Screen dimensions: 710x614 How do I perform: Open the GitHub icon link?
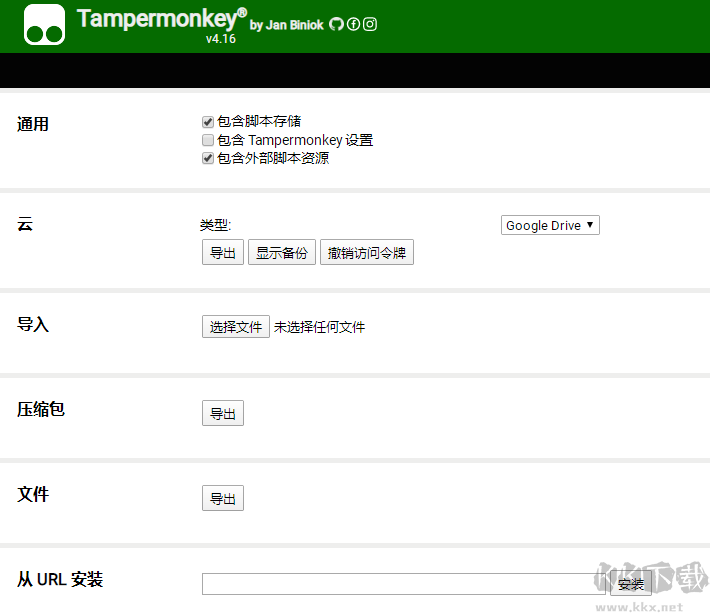point(336,24)
